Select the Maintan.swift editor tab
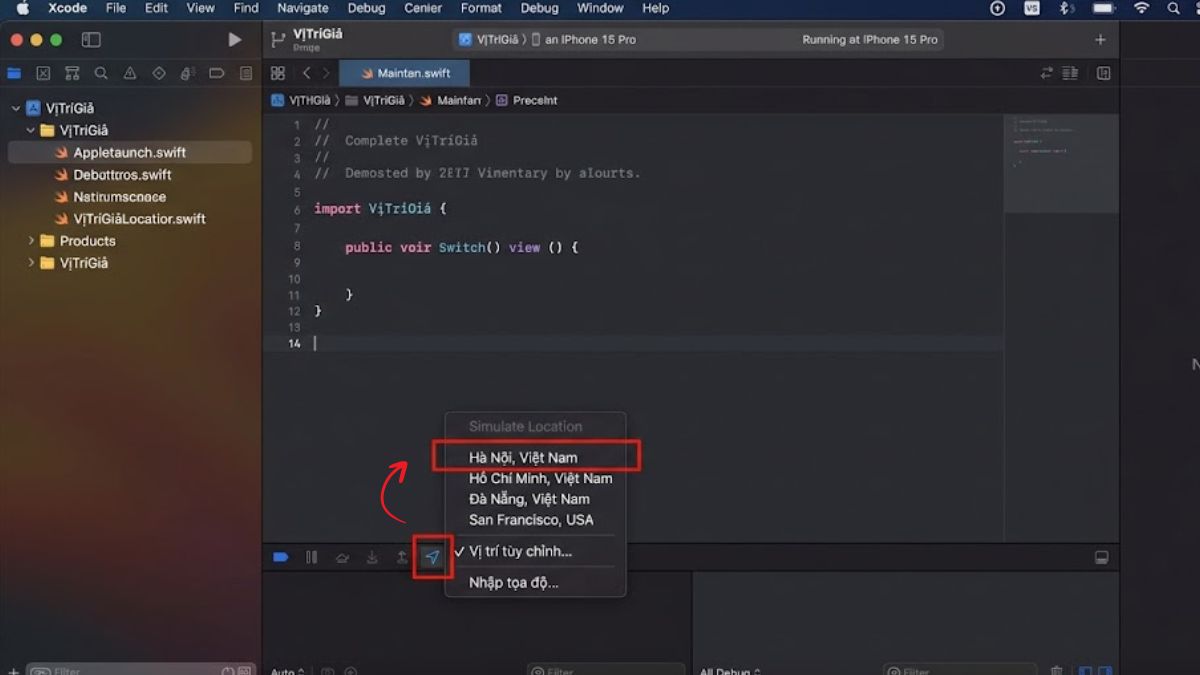1200x675 pixels. click(404, 73)
